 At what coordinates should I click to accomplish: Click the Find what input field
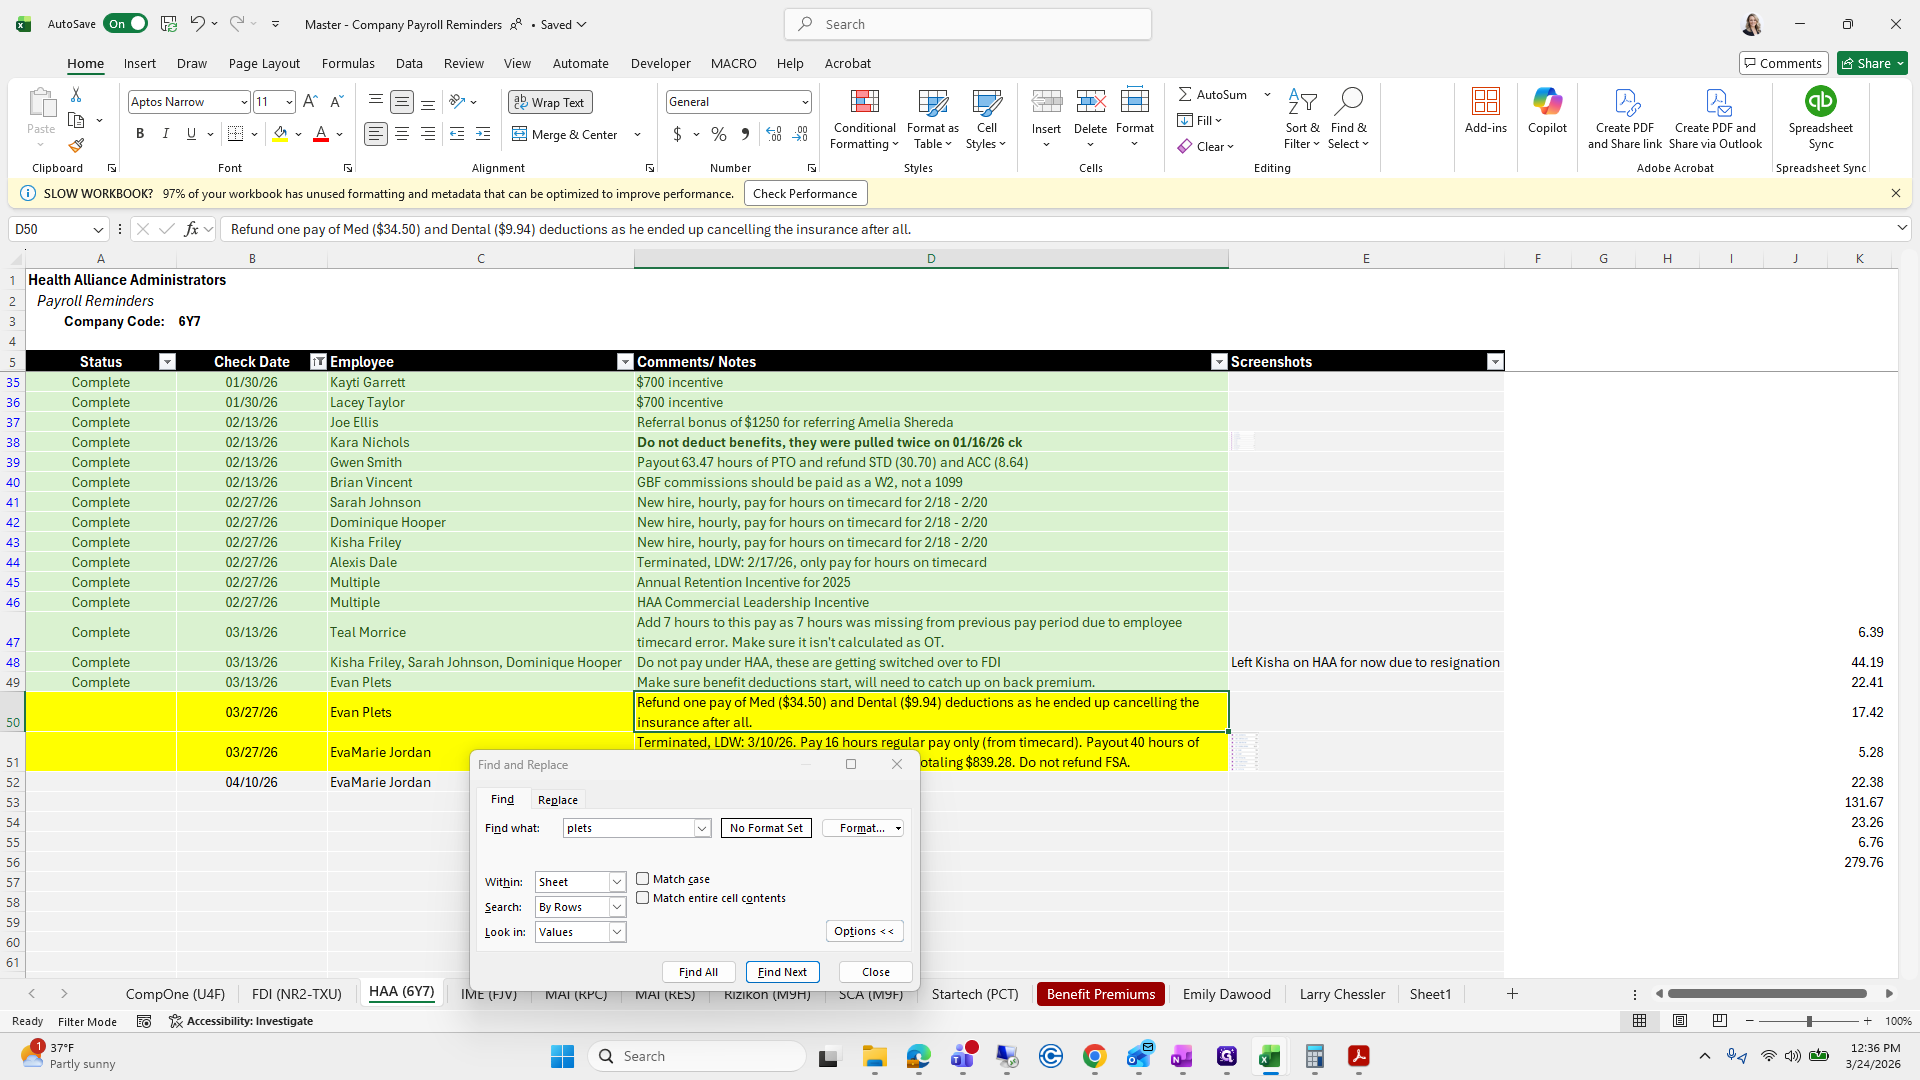pyautogui.click(x=628, y=828)
